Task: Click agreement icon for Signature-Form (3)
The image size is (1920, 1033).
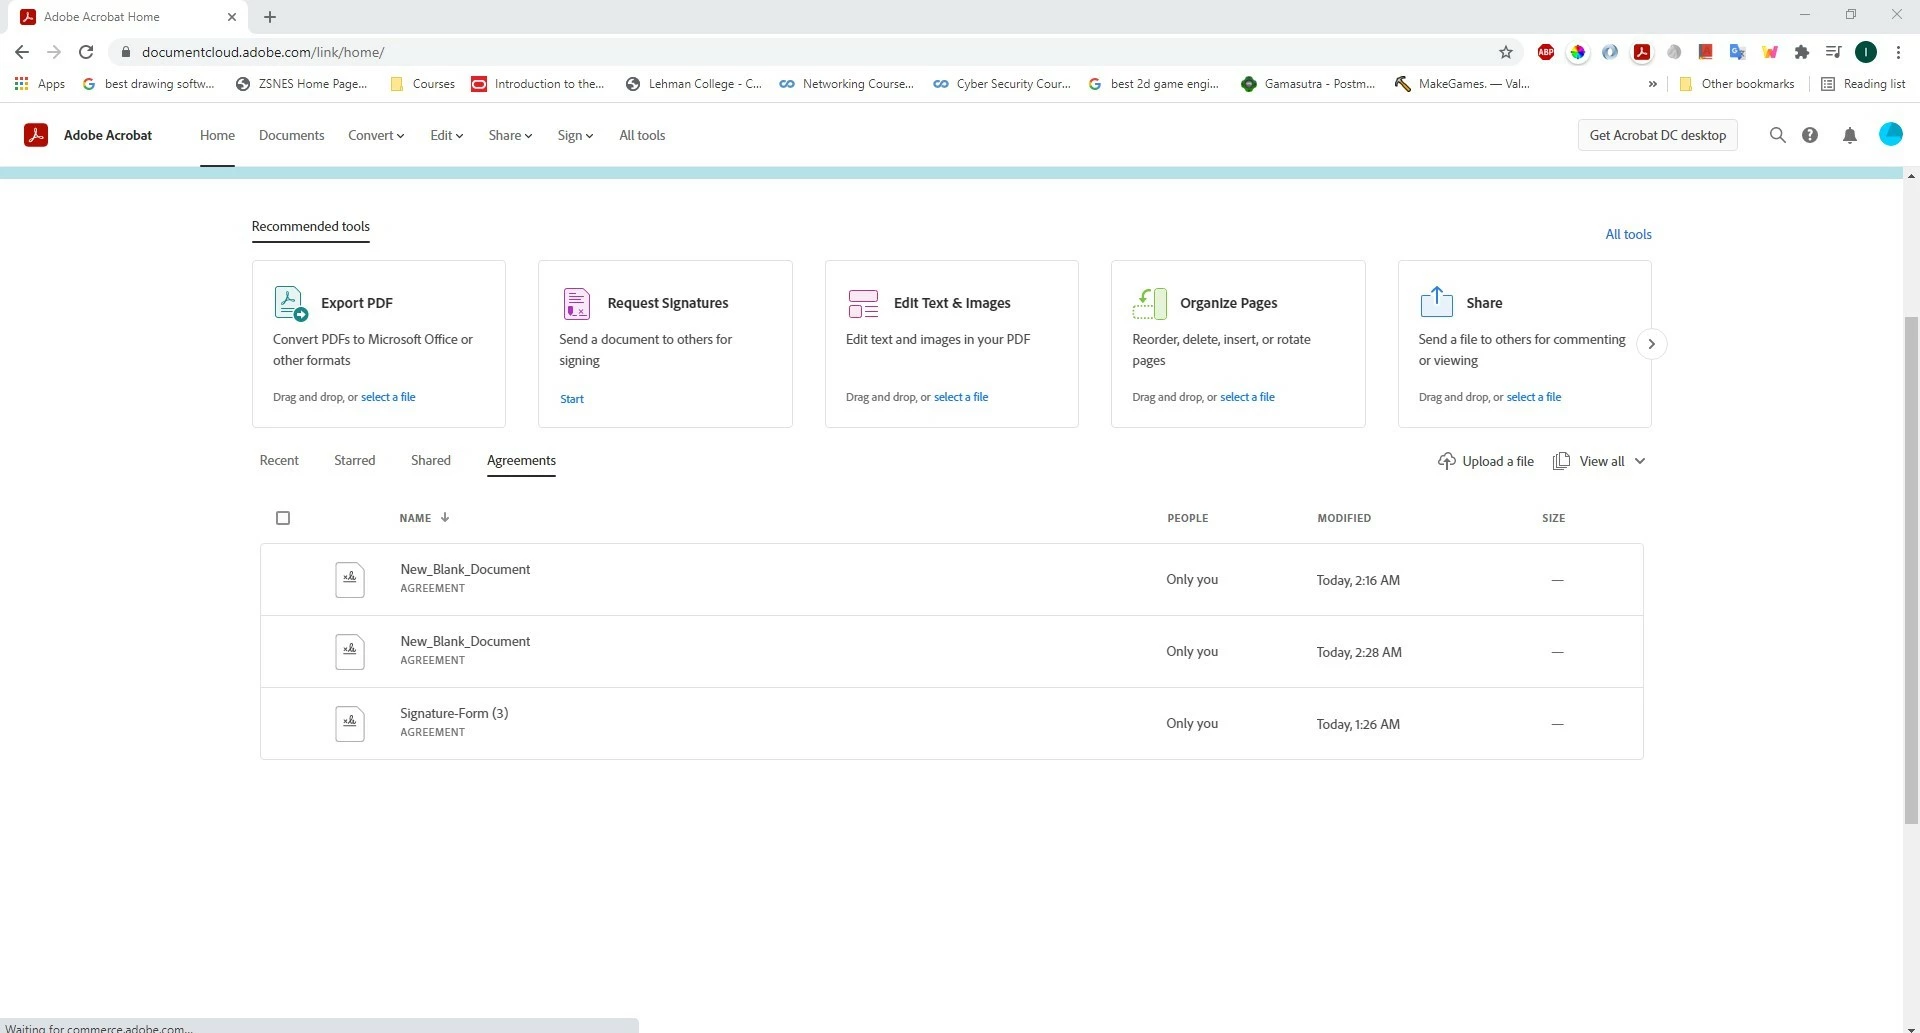Action: pyautogui.click(x=350, y=723)
